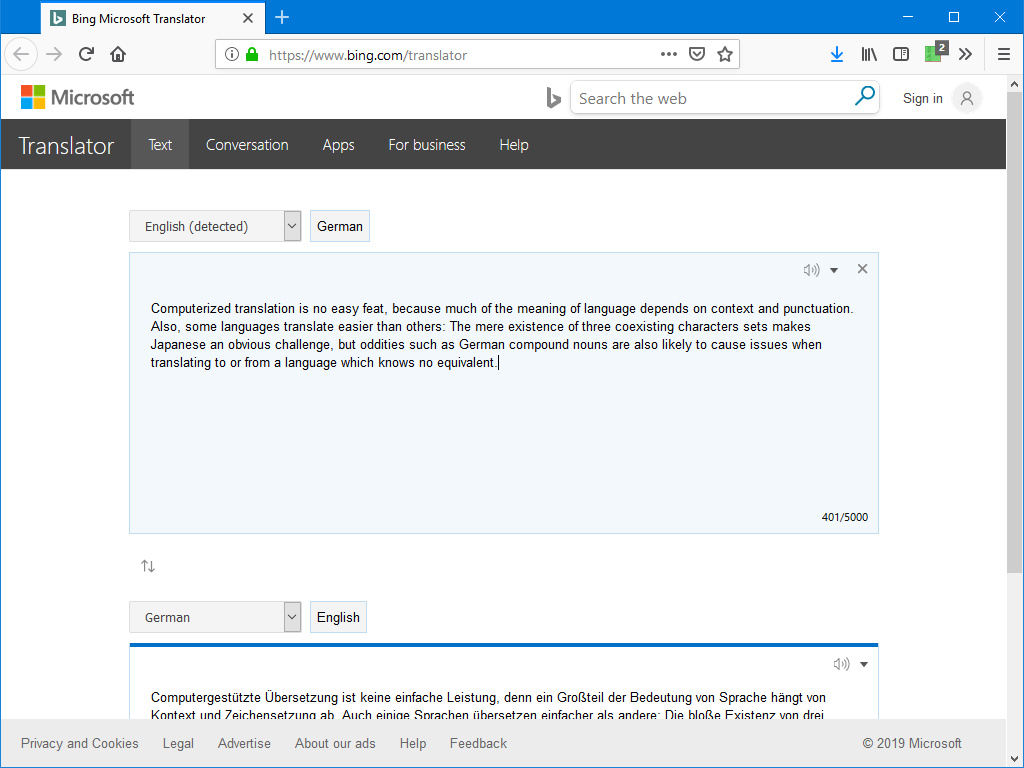Open the German target language dropdown
The image size is (1024, 768).
[x=215, y=617]
